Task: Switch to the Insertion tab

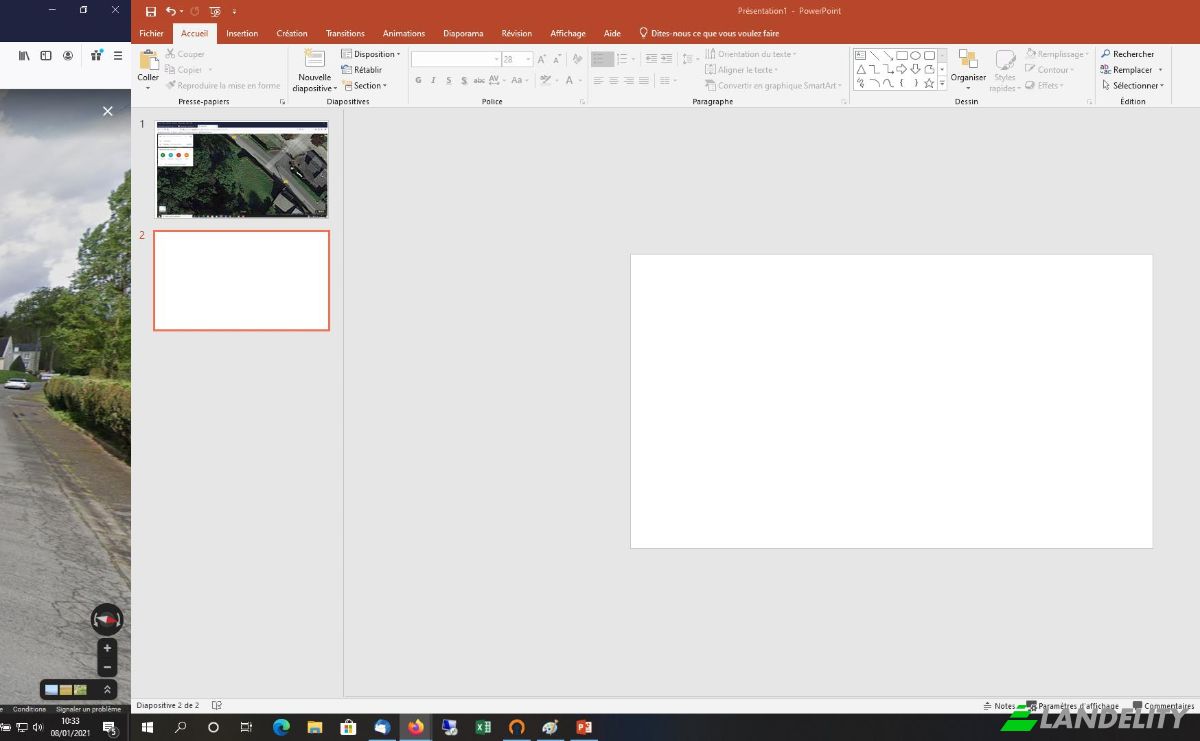Action: (242, 33)
